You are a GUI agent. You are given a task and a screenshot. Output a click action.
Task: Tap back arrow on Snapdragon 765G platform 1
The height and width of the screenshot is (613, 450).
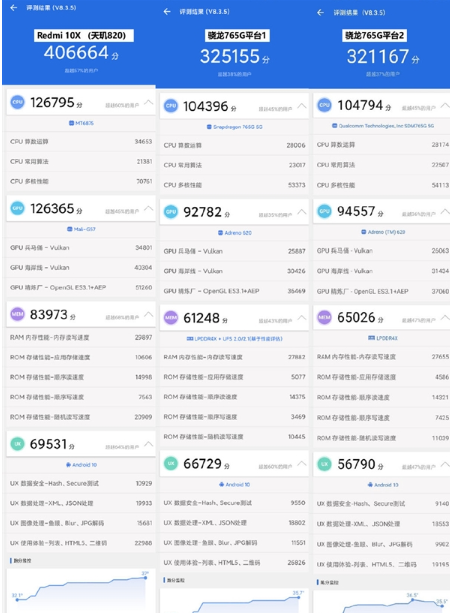tap(167, 12)
